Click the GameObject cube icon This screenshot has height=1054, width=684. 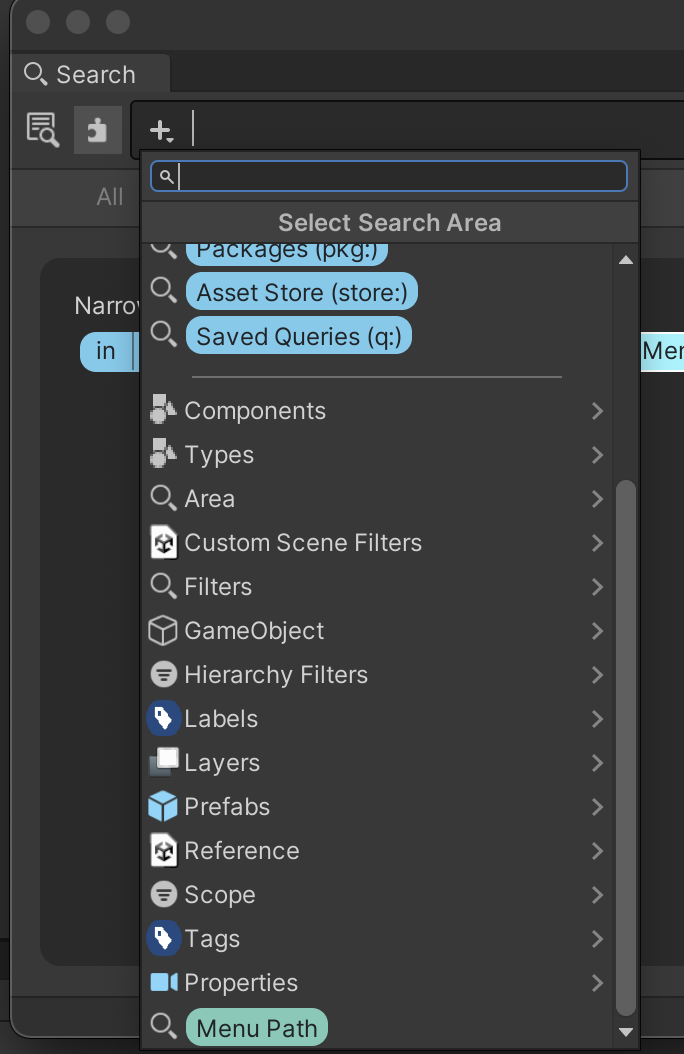click(163, 631)
